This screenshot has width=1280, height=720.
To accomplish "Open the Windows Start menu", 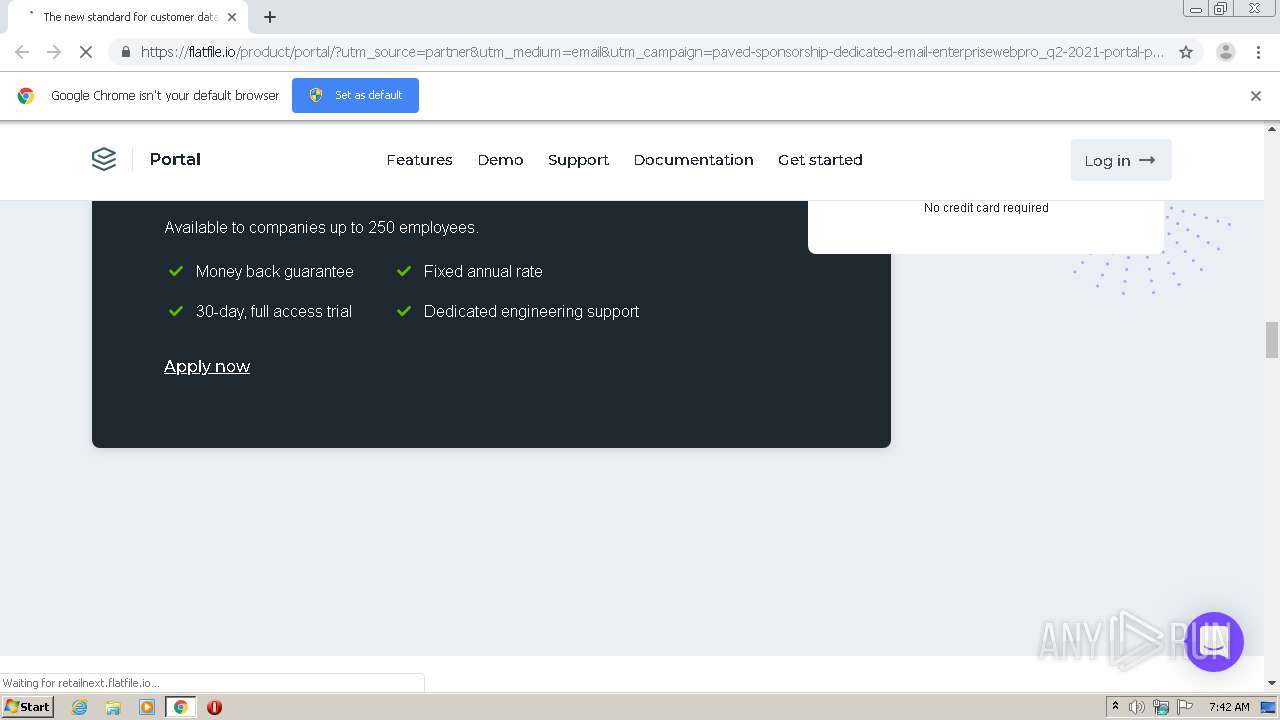I will 27,707.
